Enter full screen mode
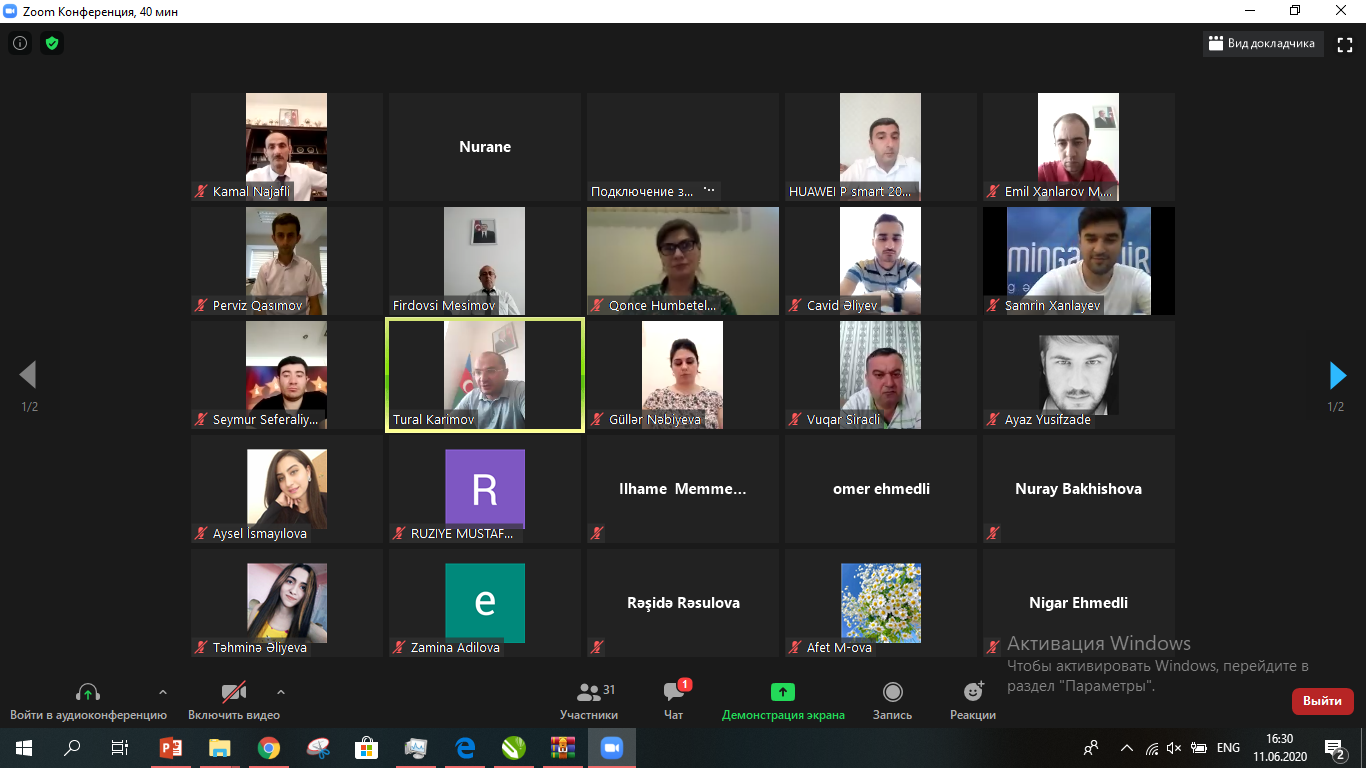Image resolution: width=1366 pixels, height=768 pixels. coord(1345,44)
